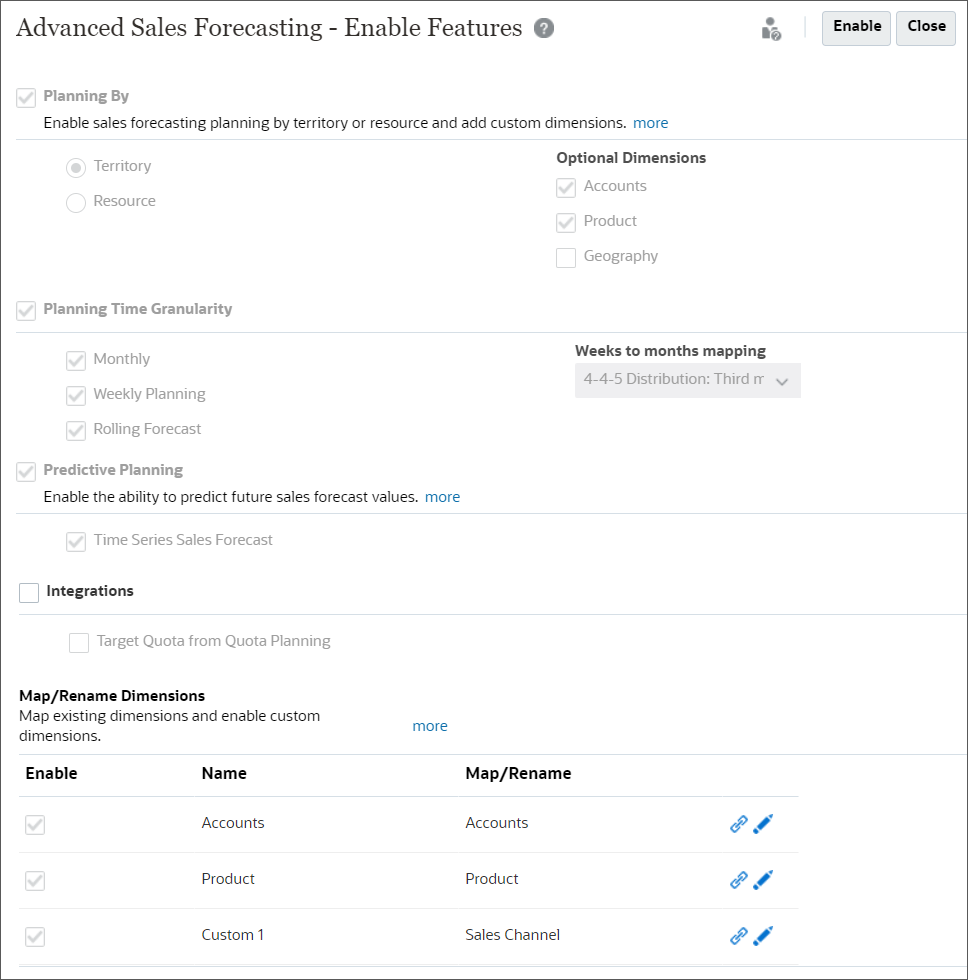This screenshot has height=980, width=968.
Task: Click more beside the Planning By description
Action: tap(650, 122)
